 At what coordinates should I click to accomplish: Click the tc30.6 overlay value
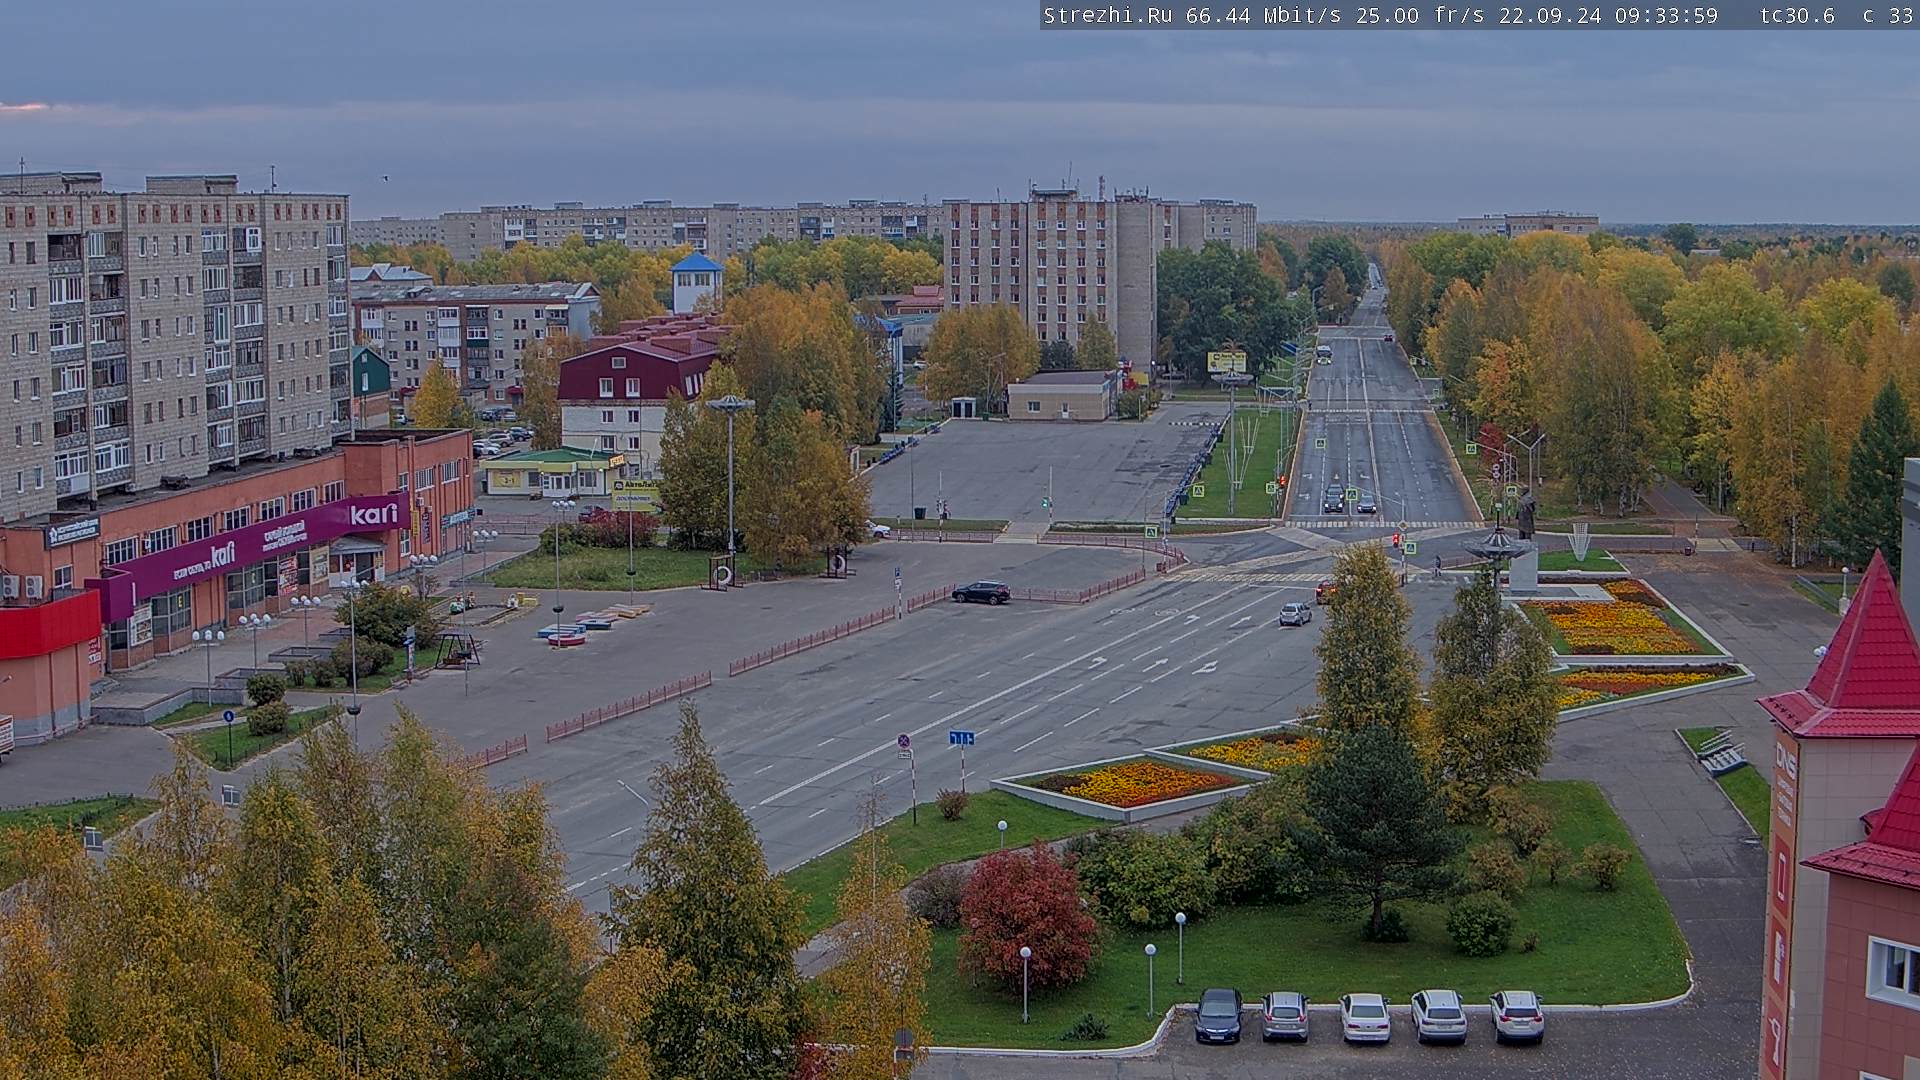(1797, 15)
